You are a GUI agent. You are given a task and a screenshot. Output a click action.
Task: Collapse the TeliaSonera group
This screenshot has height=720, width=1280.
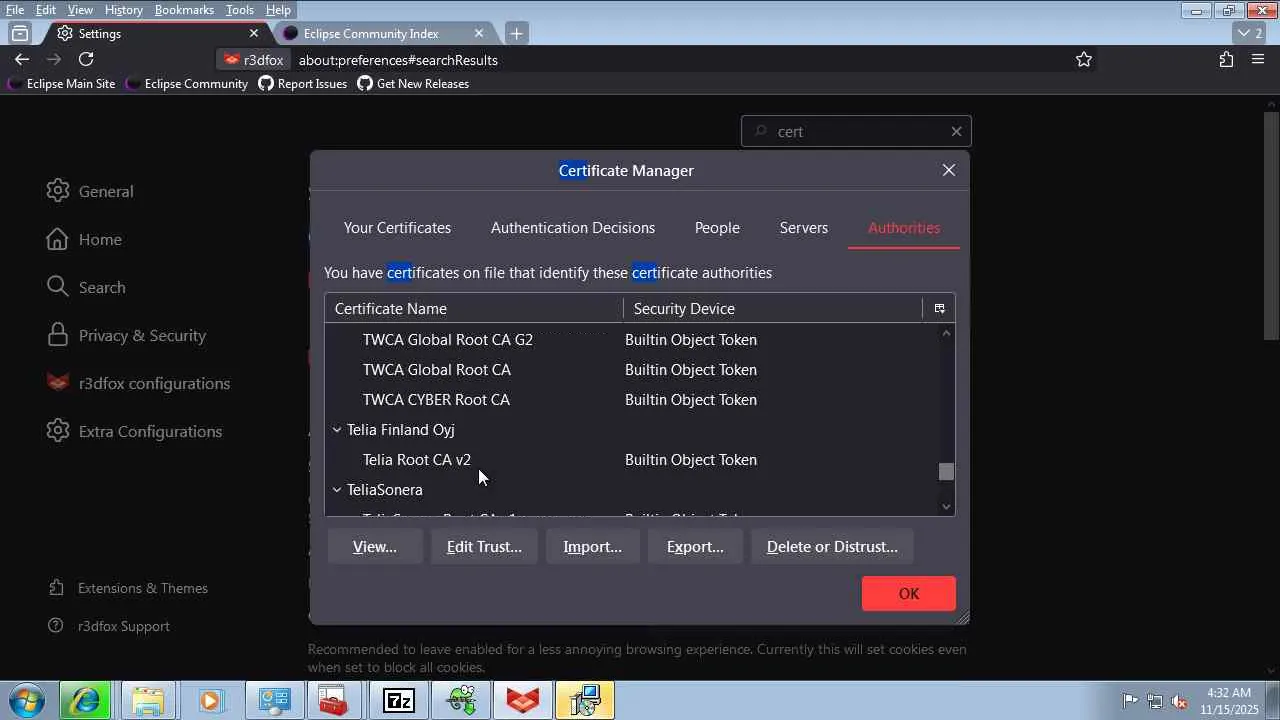[x=337, y=490]
